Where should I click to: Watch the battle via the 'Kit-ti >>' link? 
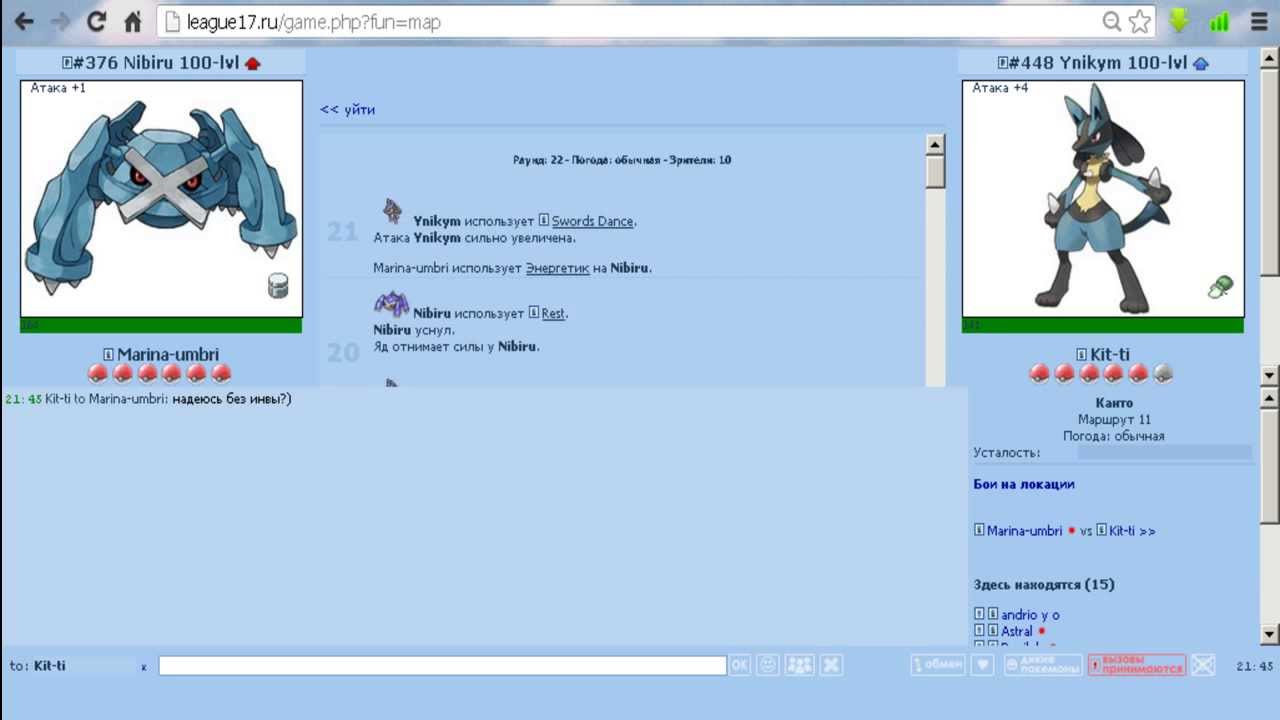tap(1132, 531)
